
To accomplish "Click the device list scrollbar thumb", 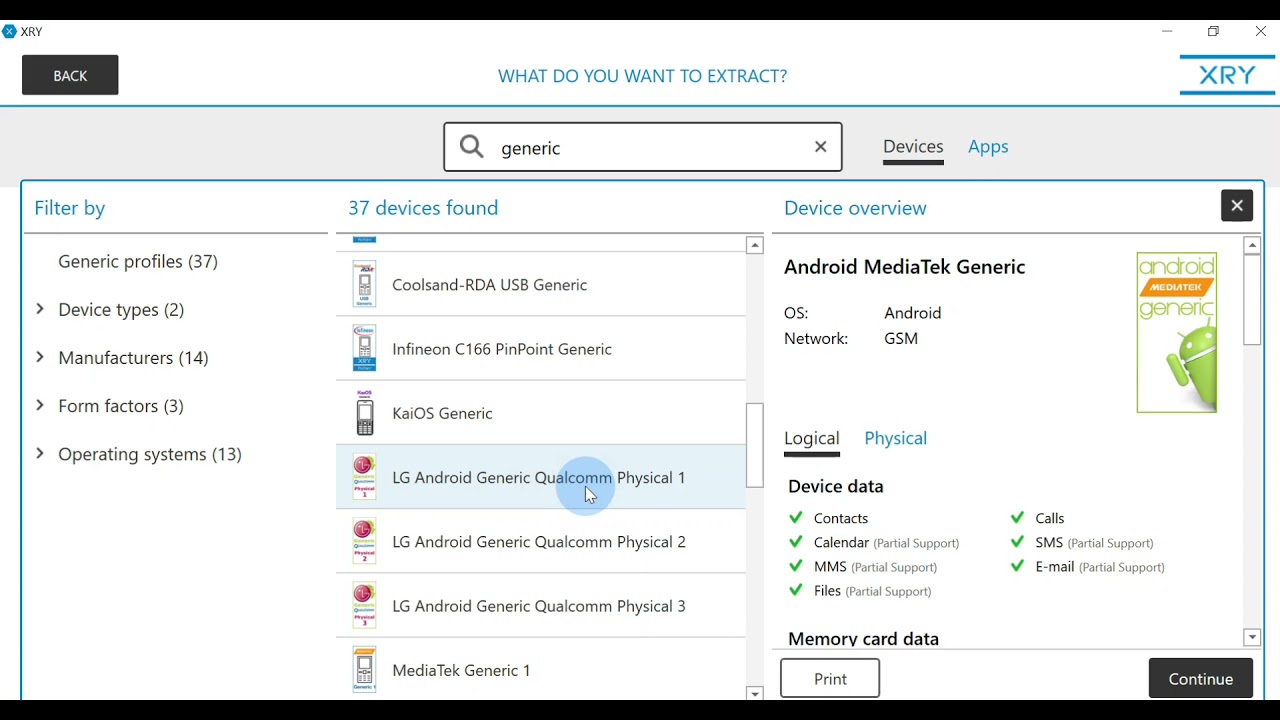I will [755, 445].
